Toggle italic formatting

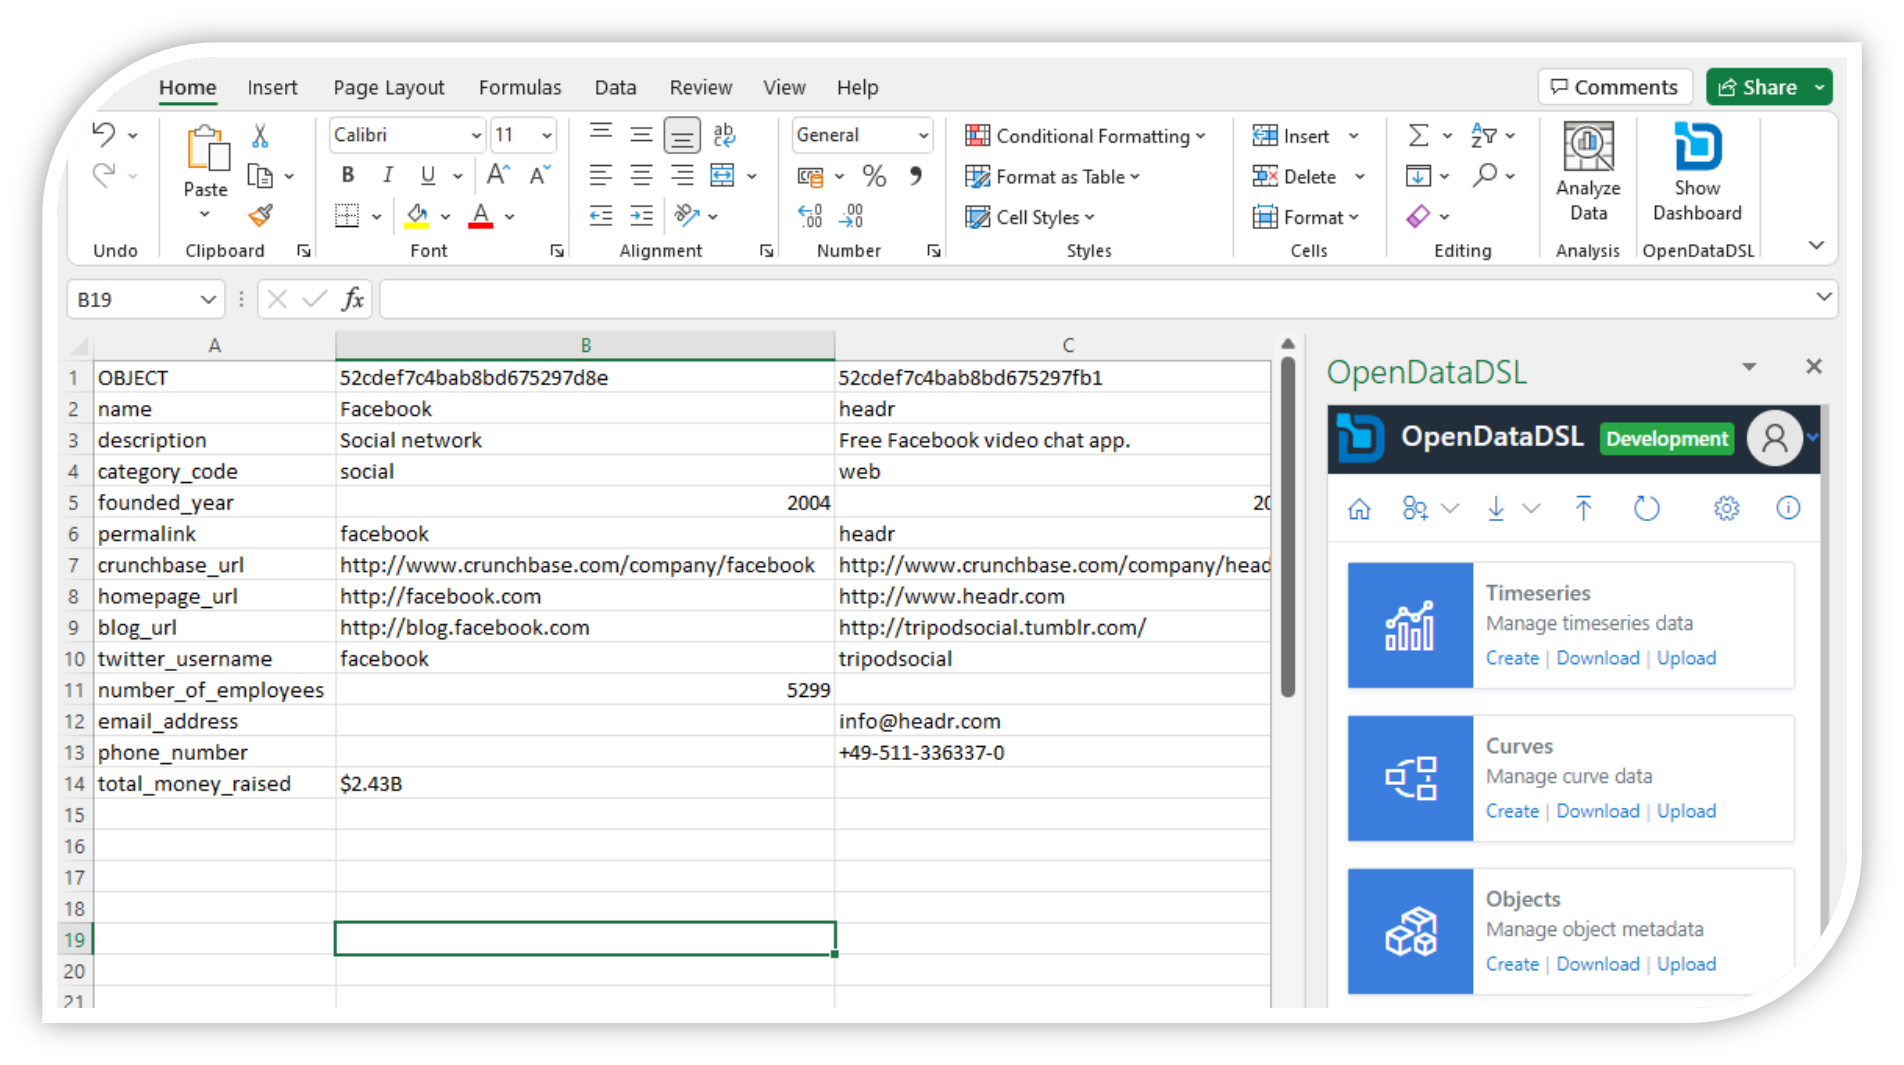point(387,175)
